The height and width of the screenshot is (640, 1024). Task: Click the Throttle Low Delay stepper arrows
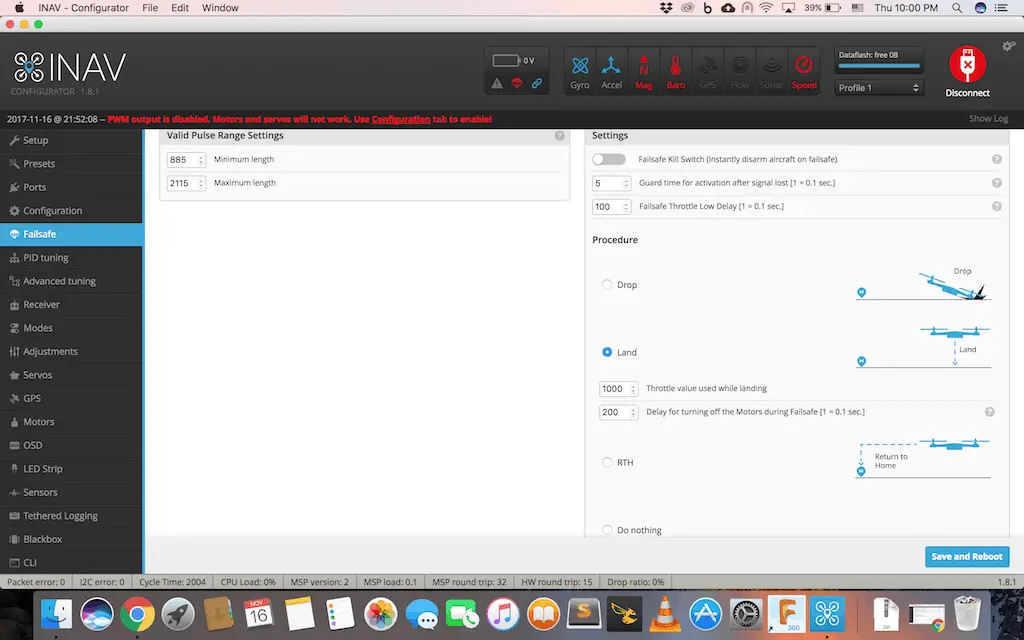pos(626,207)
